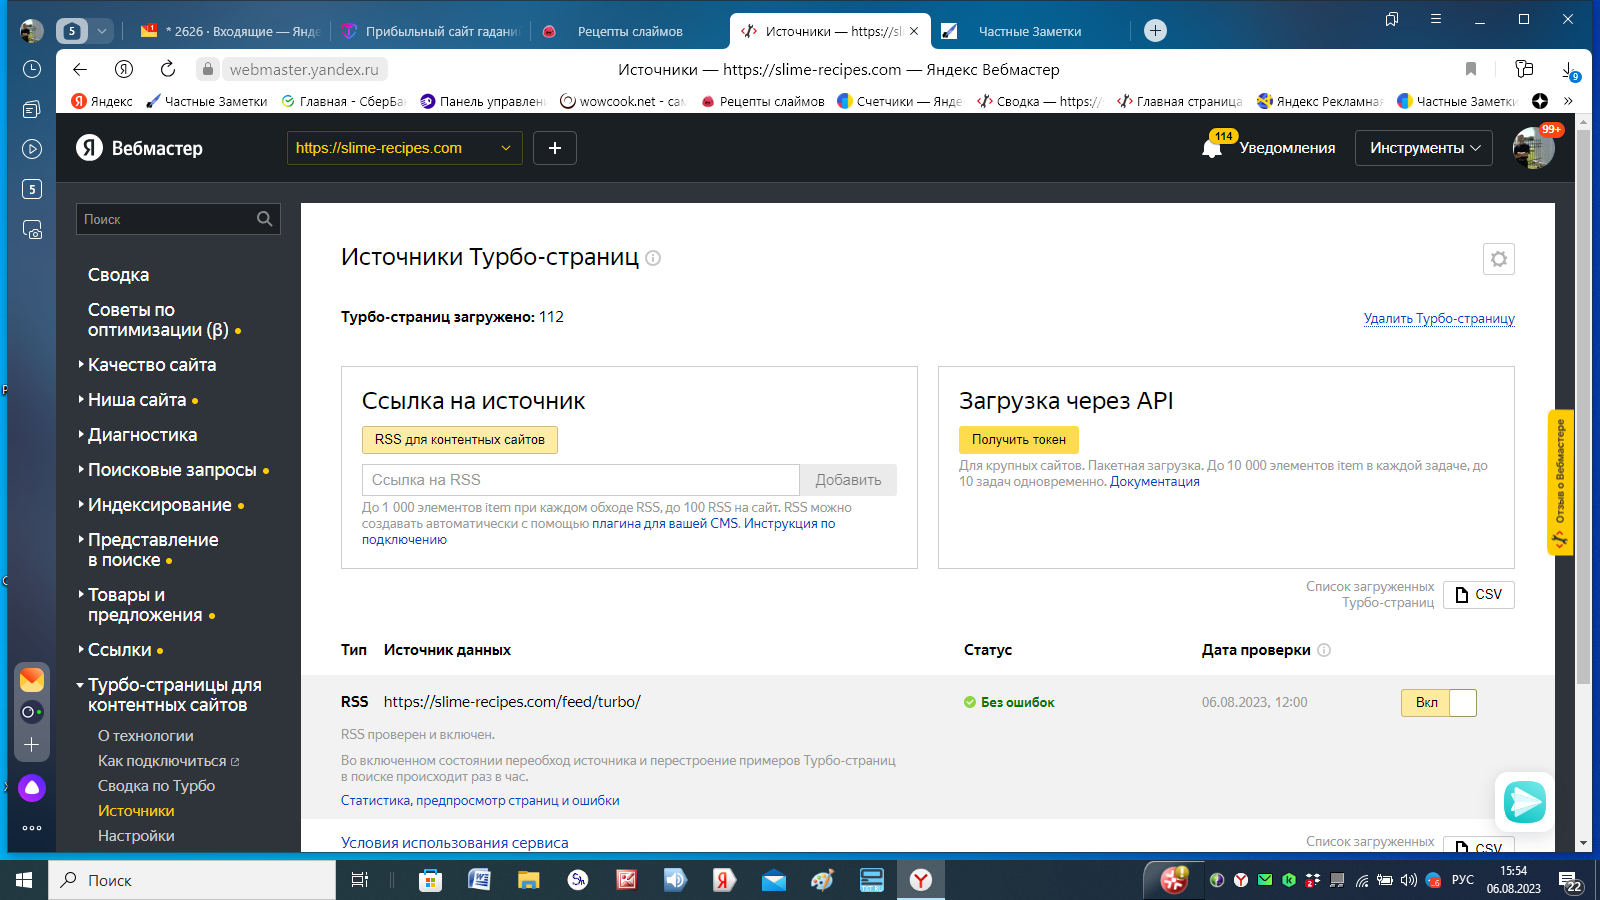This screenshot has width=1600, height=900.
Task: Switch to the Рецепты слаймов browser tab
Action: click(x=630, y=31)
